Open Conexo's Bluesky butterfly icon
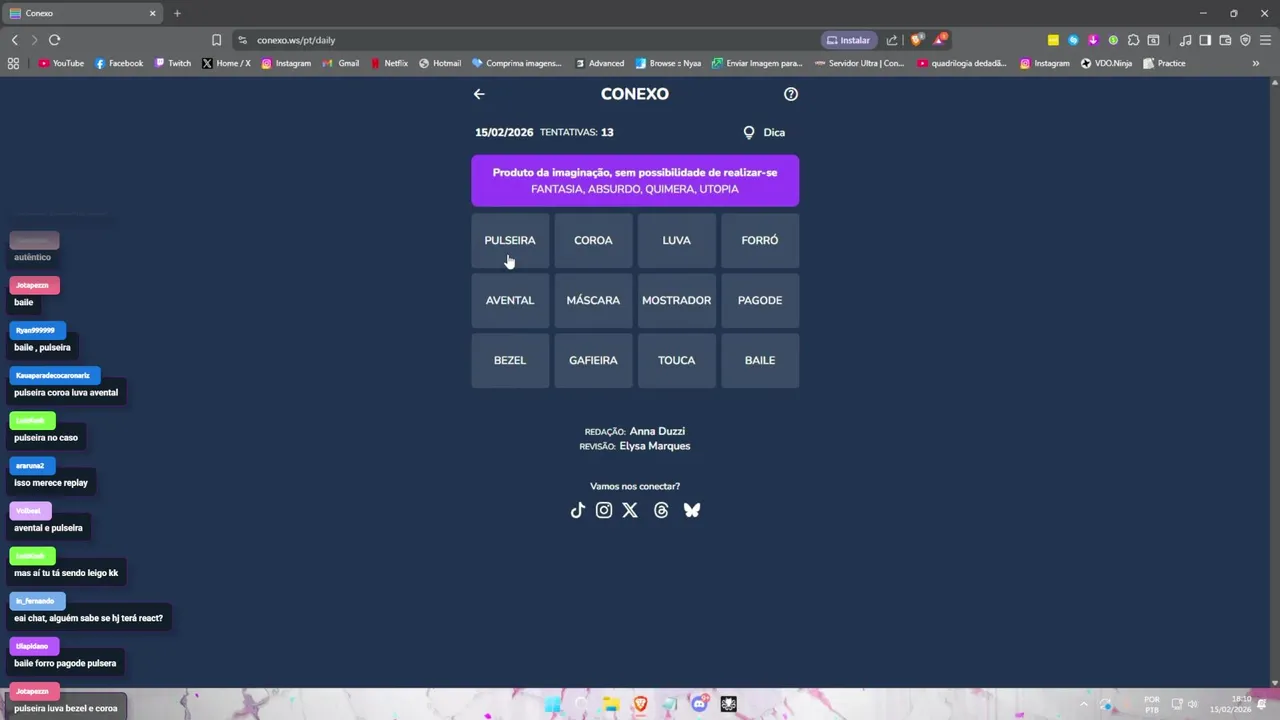The width and height of the screenshot is (1280, 720). (692, 510)
